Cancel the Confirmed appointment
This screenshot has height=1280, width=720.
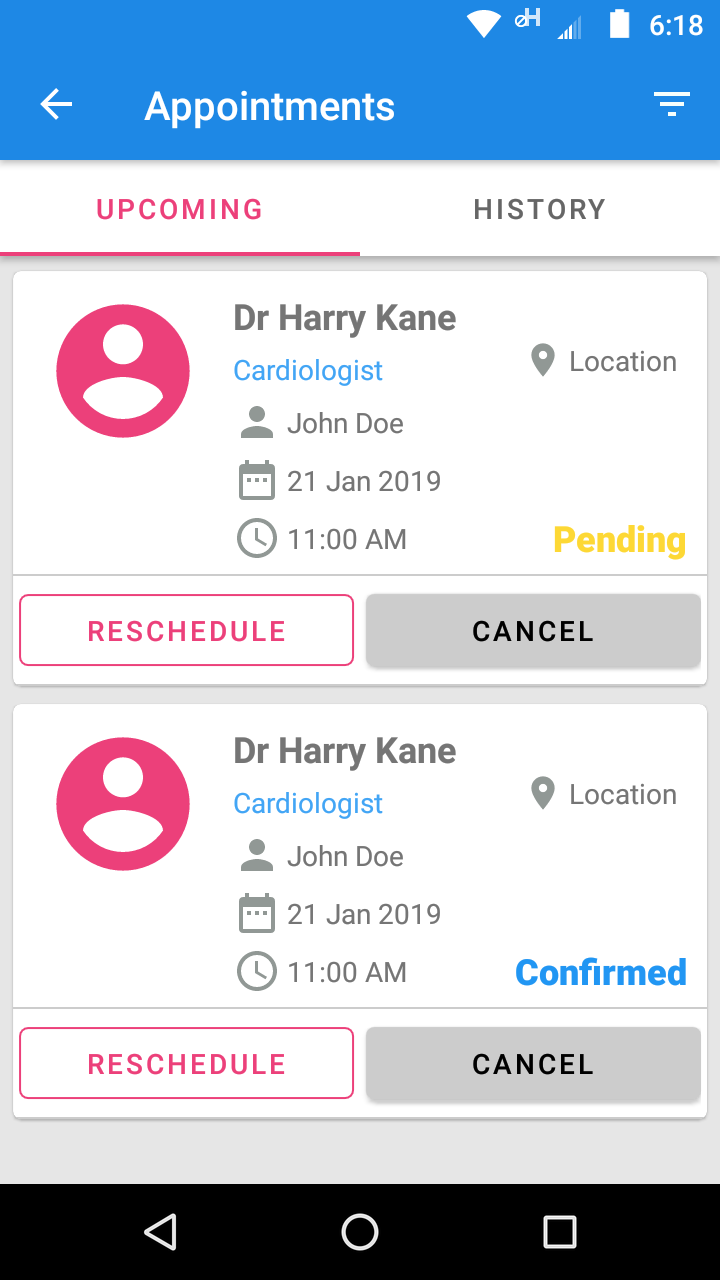click(533, 1064)
